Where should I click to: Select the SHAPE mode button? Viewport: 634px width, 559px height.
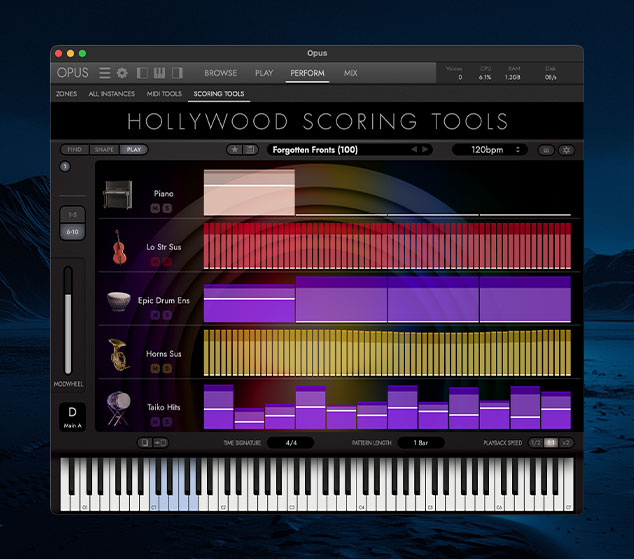coord(104,150)
